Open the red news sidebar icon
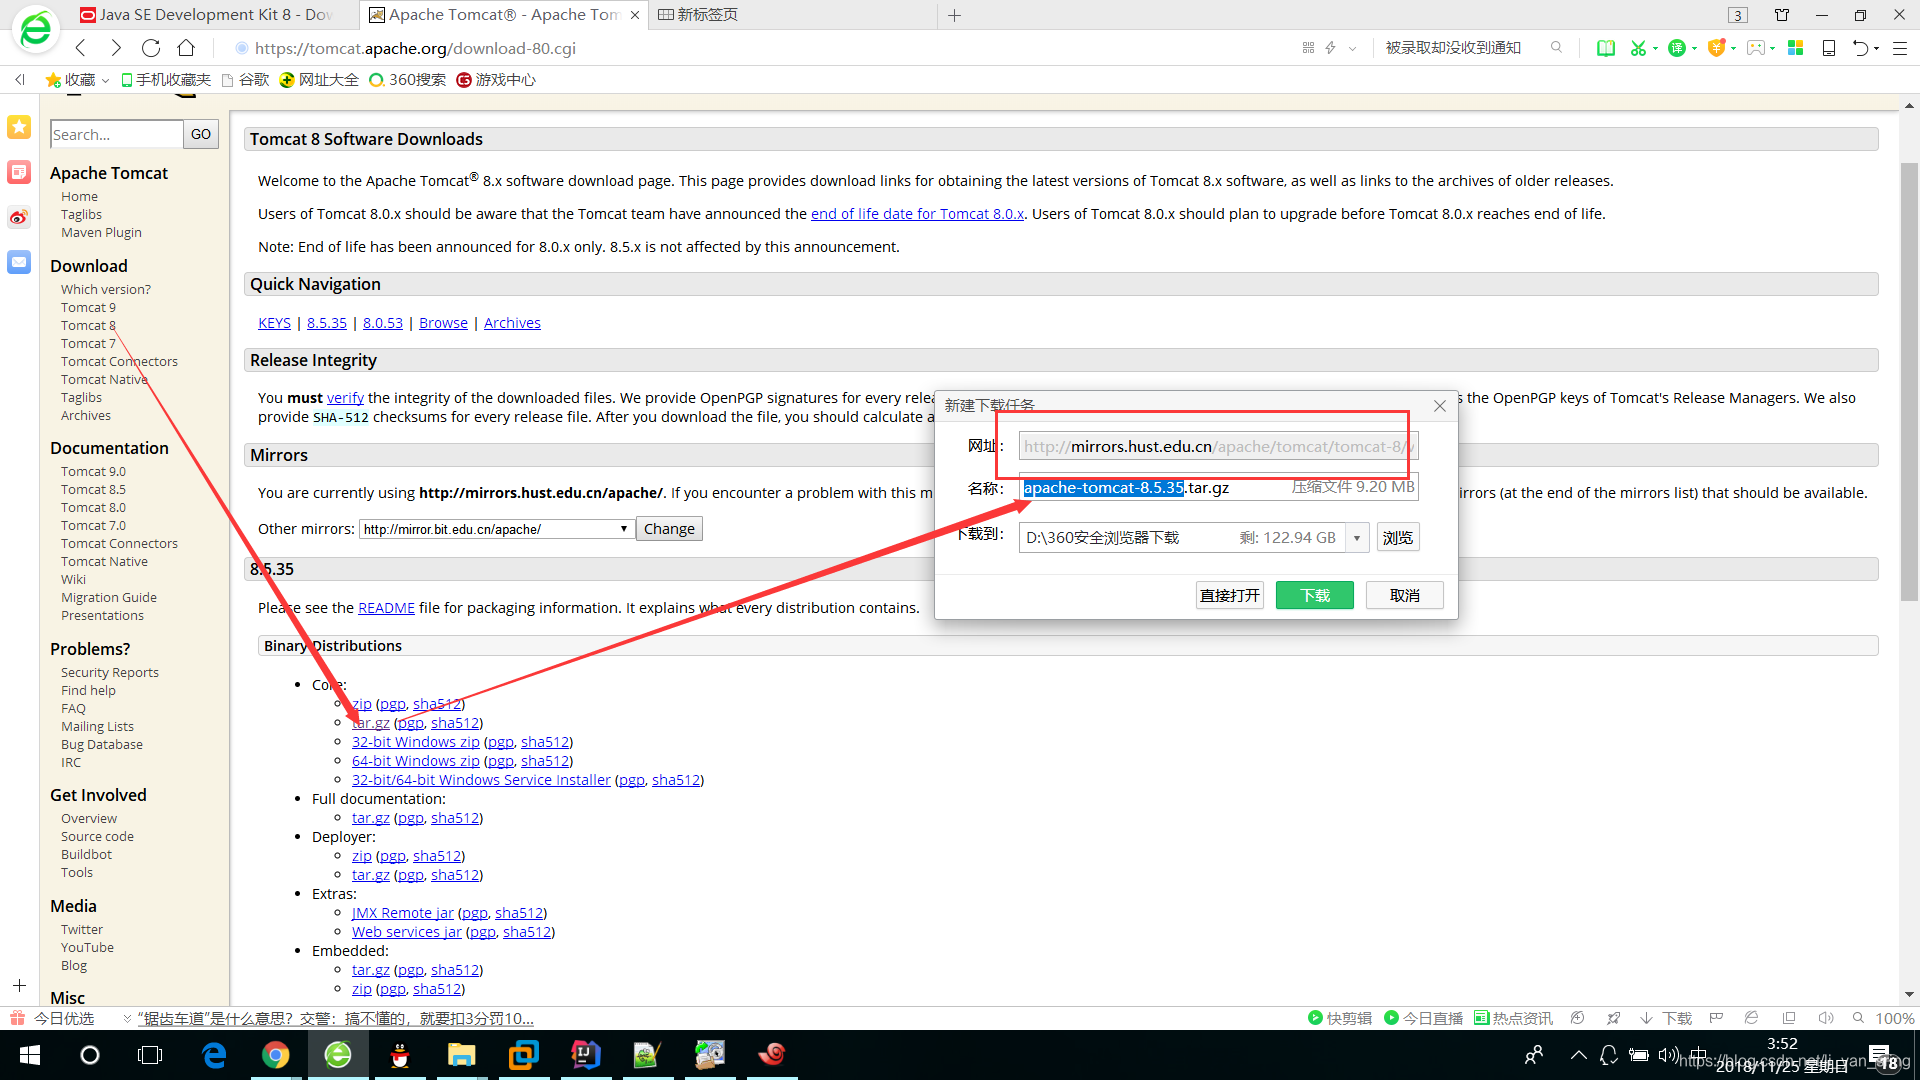Viewport: 1920px width, 1080px height. click(19, 172)
